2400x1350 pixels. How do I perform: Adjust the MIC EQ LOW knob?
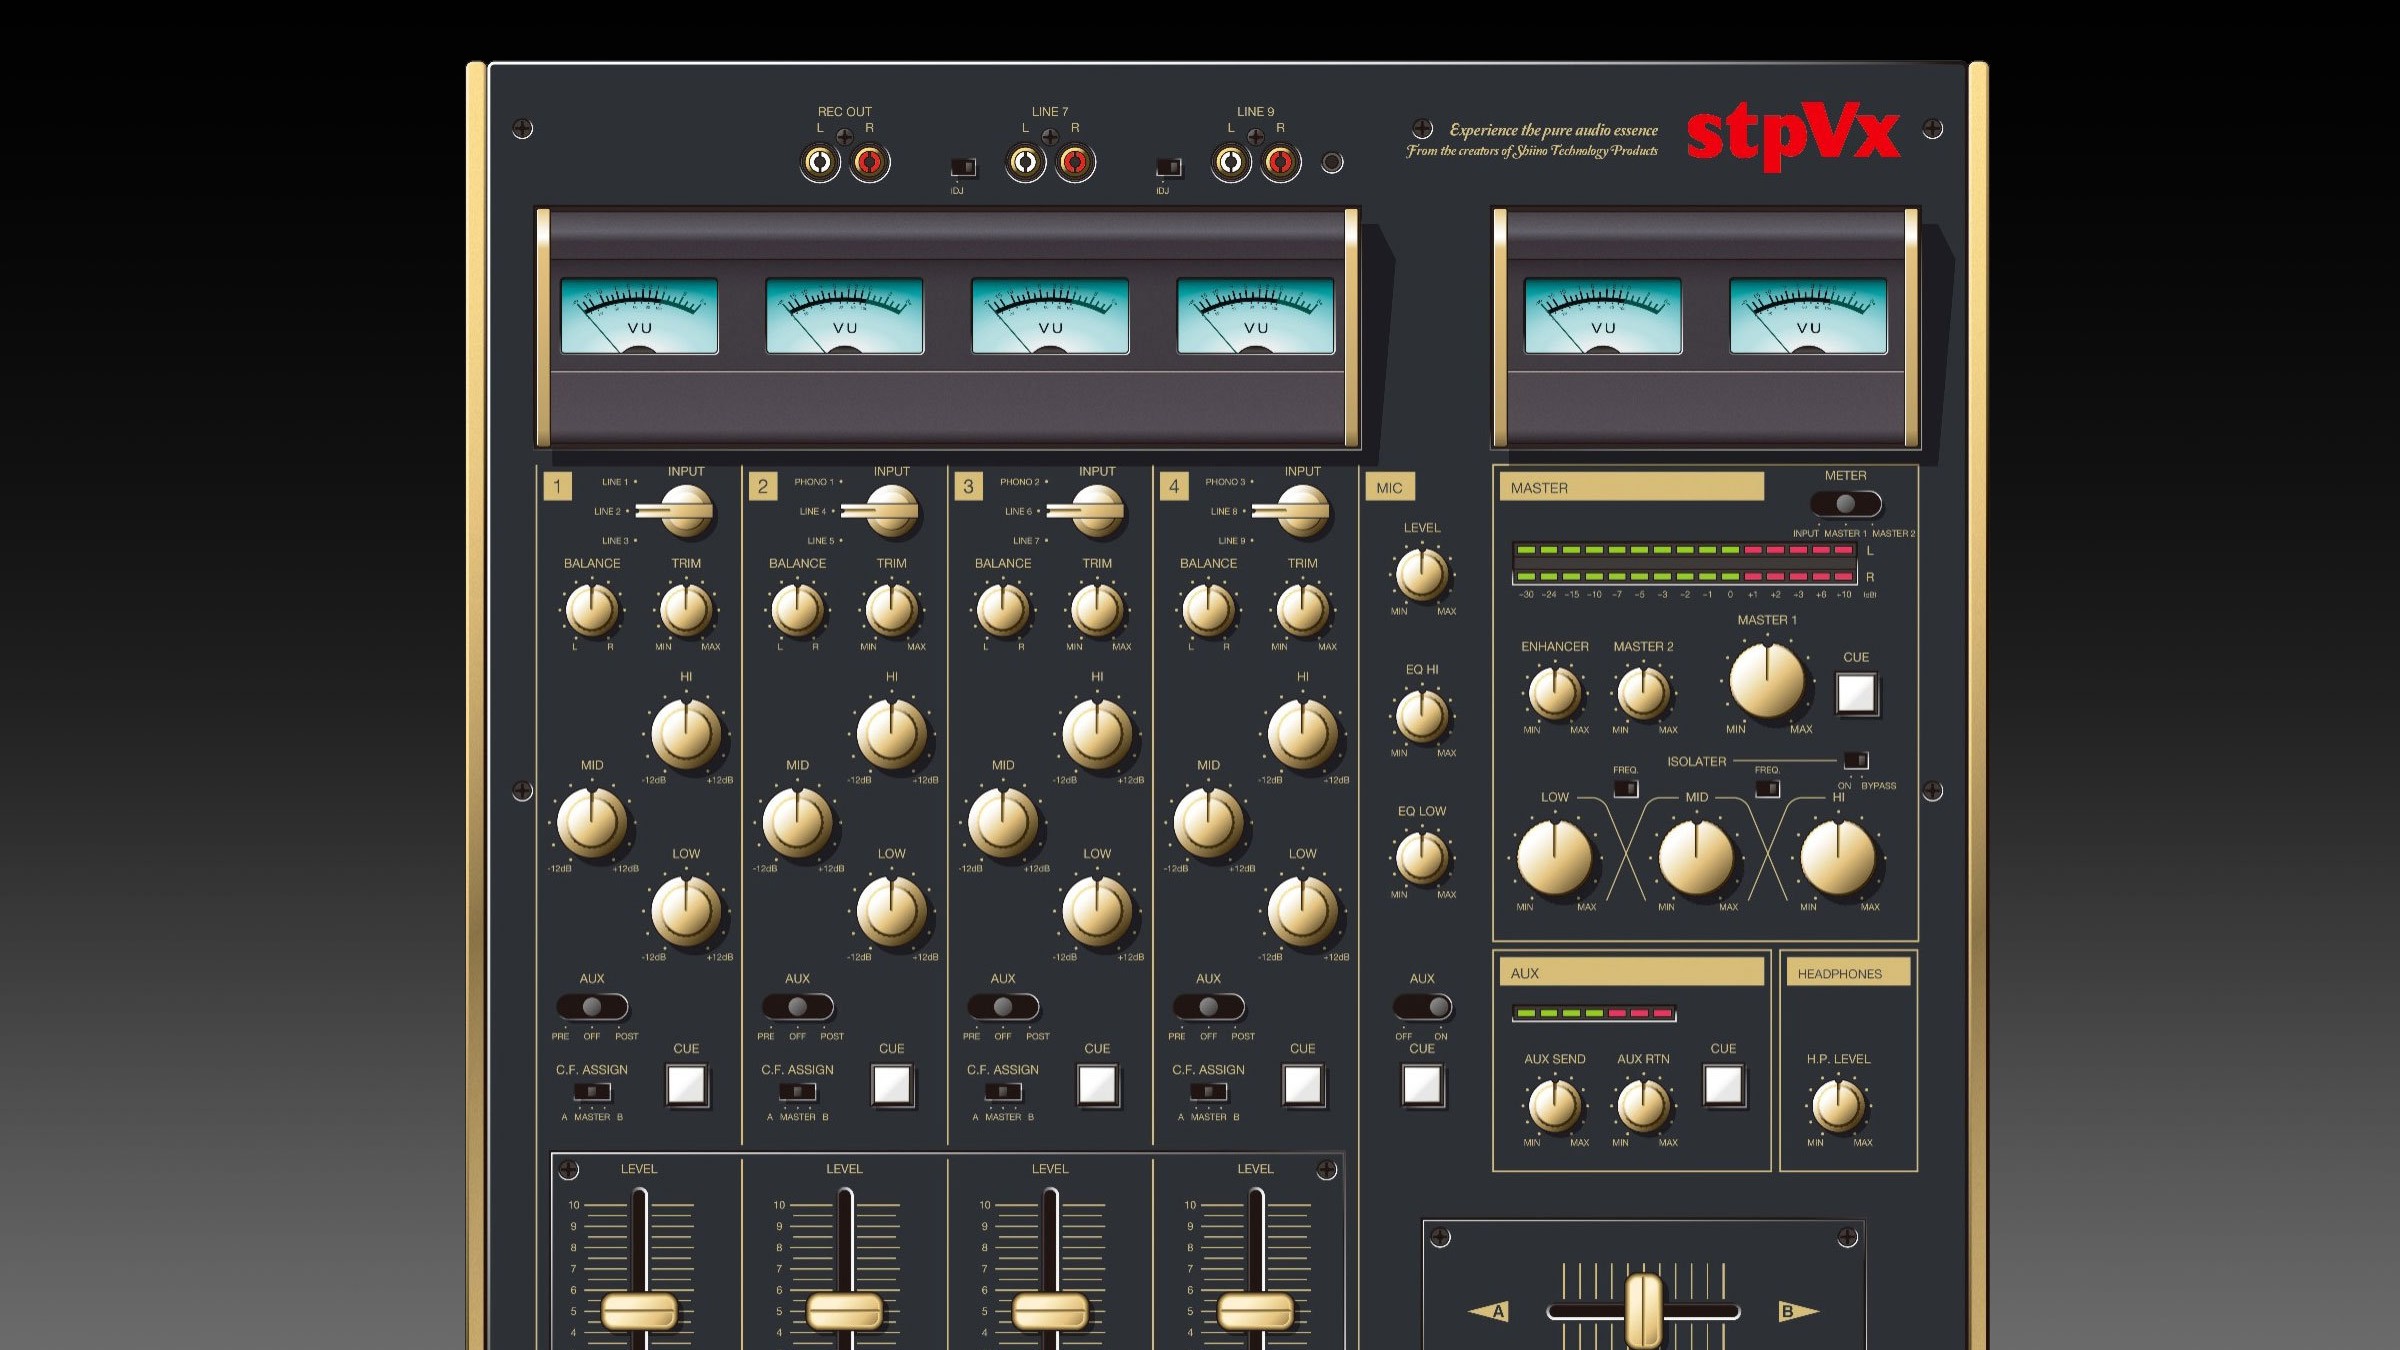[1421, 857]
